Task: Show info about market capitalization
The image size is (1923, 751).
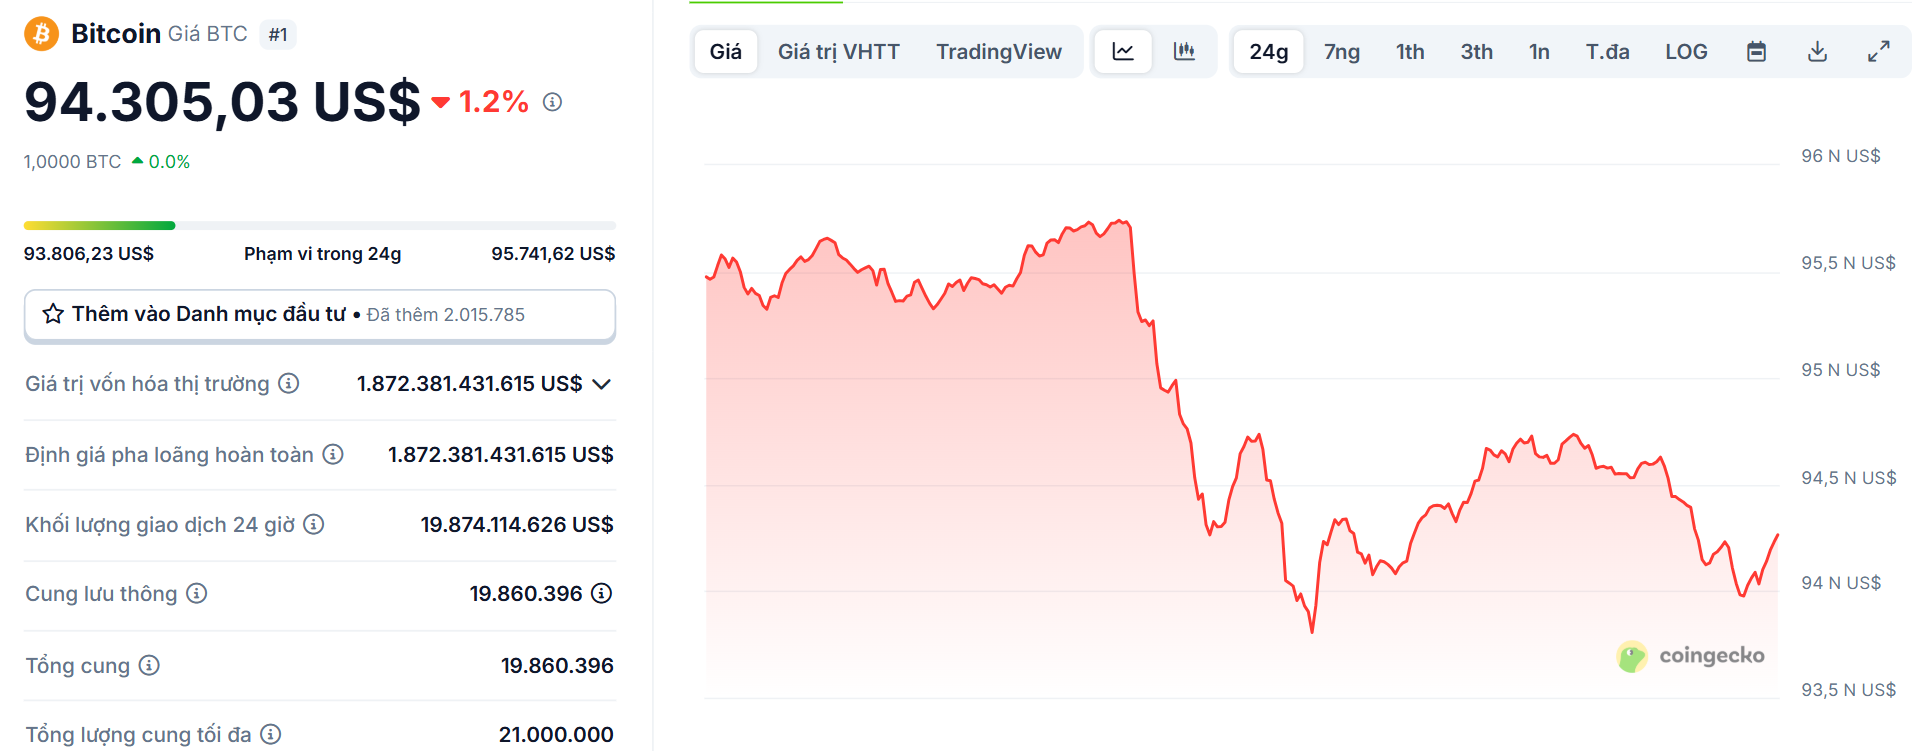Action: (289, 384)
